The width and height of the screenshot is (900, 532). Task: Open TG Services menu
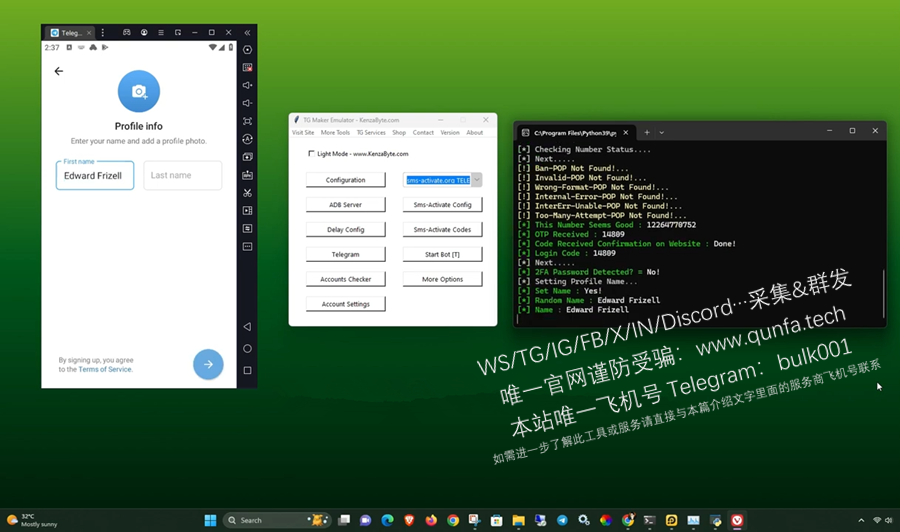[x=371, y=133]
